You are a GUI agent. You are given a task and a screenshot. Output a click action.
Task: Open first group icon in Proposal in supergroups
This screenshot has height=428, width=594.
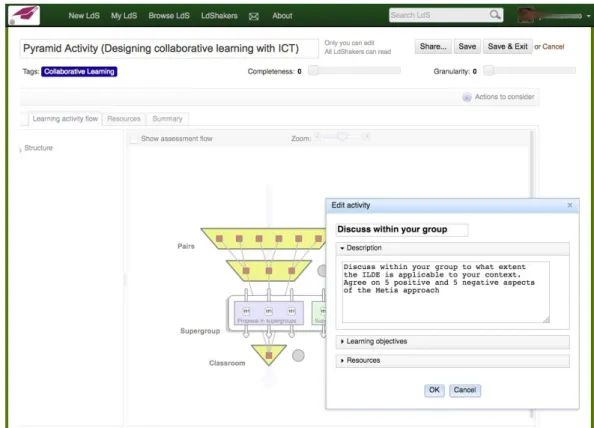point(246,311)
